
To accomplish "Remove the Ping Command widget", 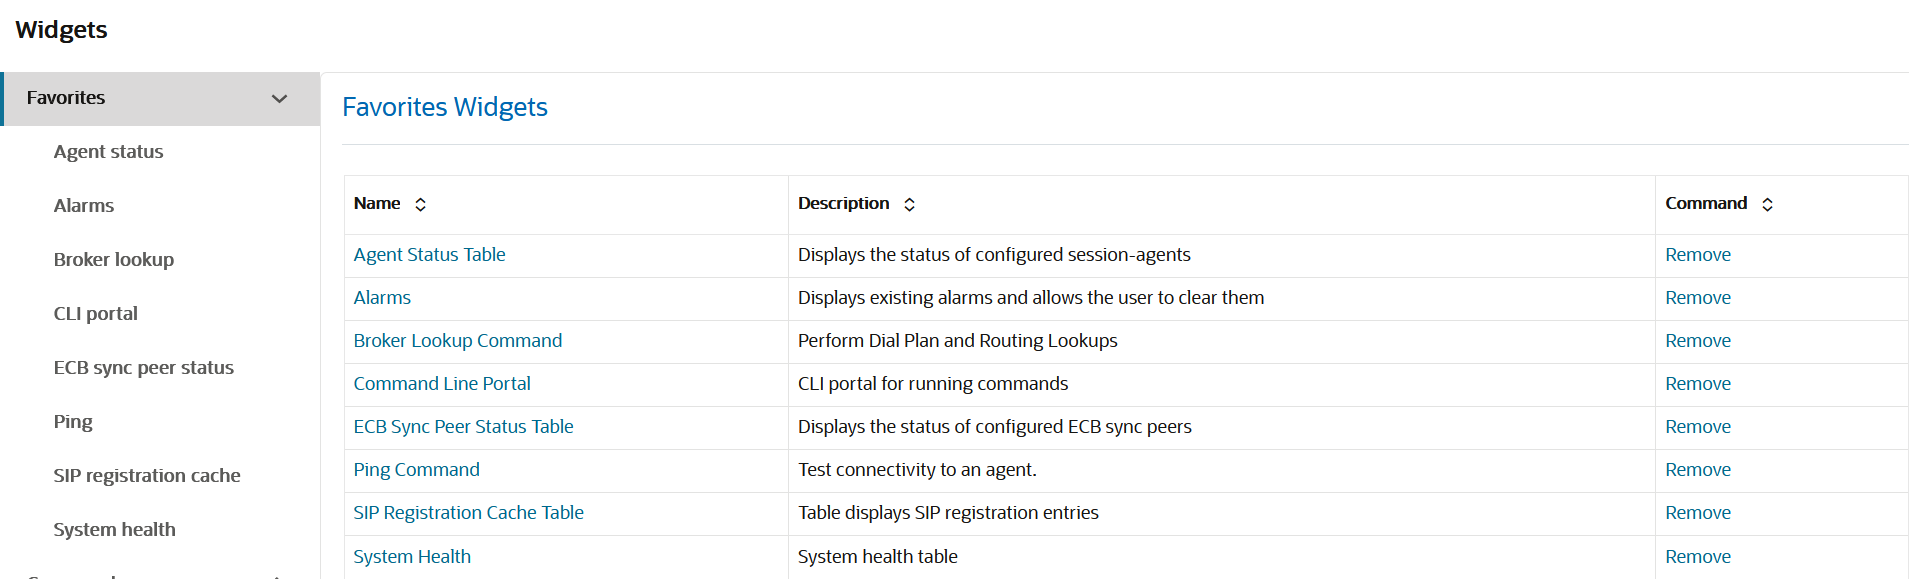I will click(1697, 469).
